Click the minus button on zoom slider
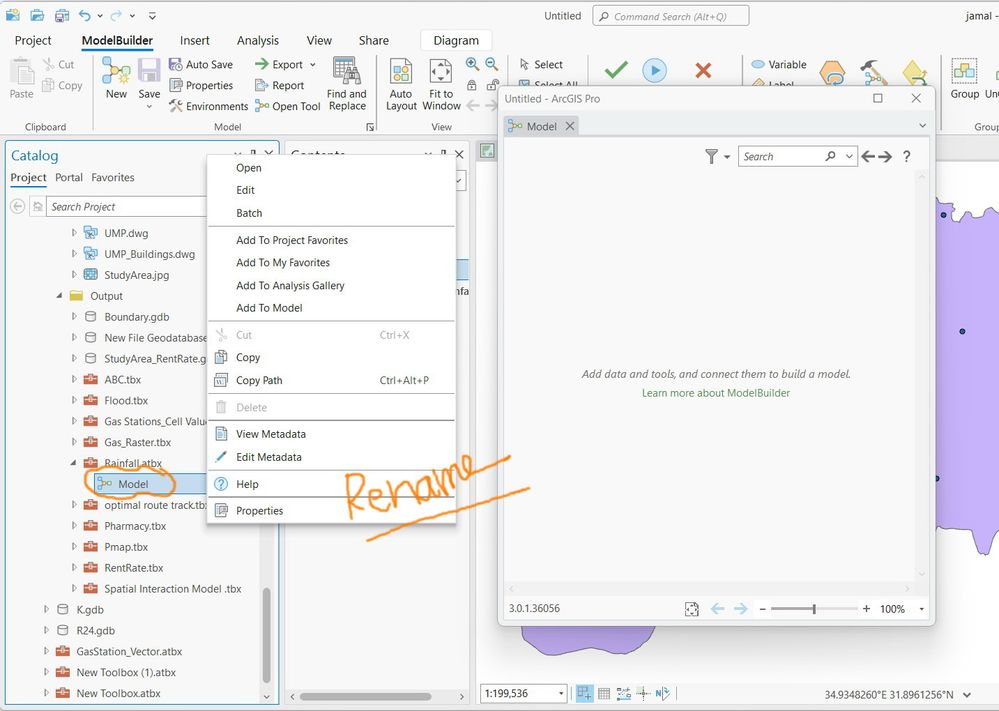Screen dimensions: 999x711 coord(762,609)
